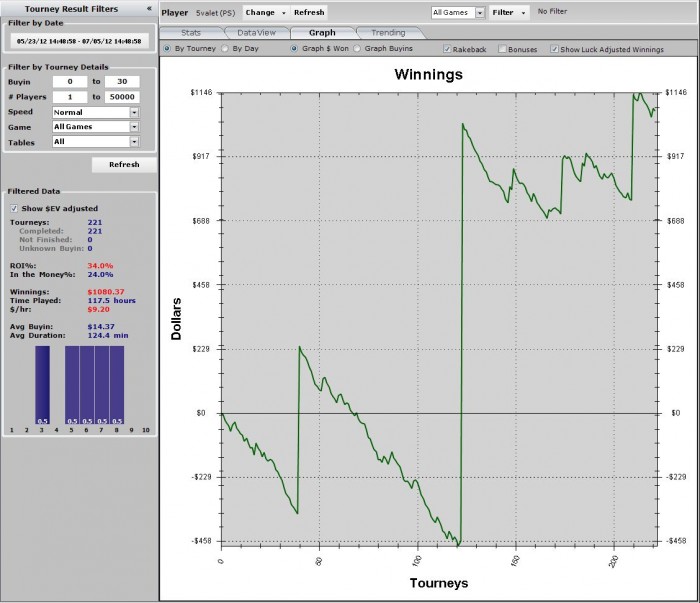
Task: Click the maximum Buyin field showing 30
Action: 122,82
